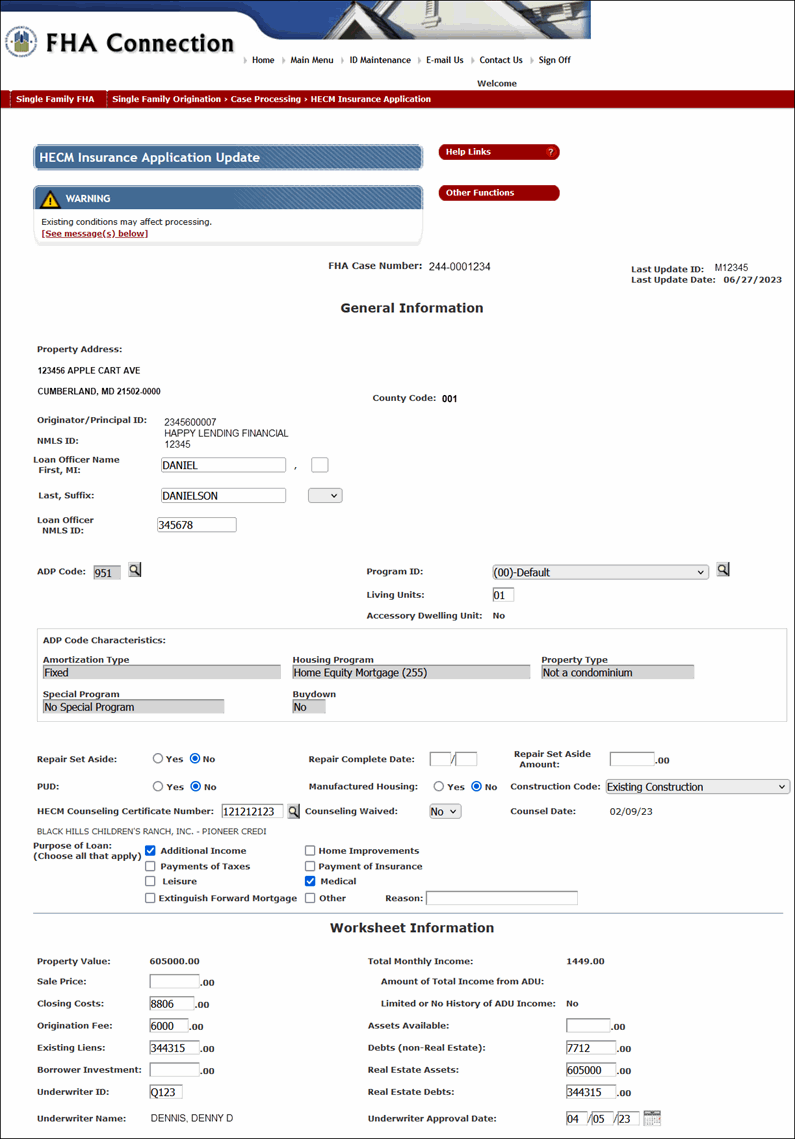Open the Counseling Waived dropdown

445,811
